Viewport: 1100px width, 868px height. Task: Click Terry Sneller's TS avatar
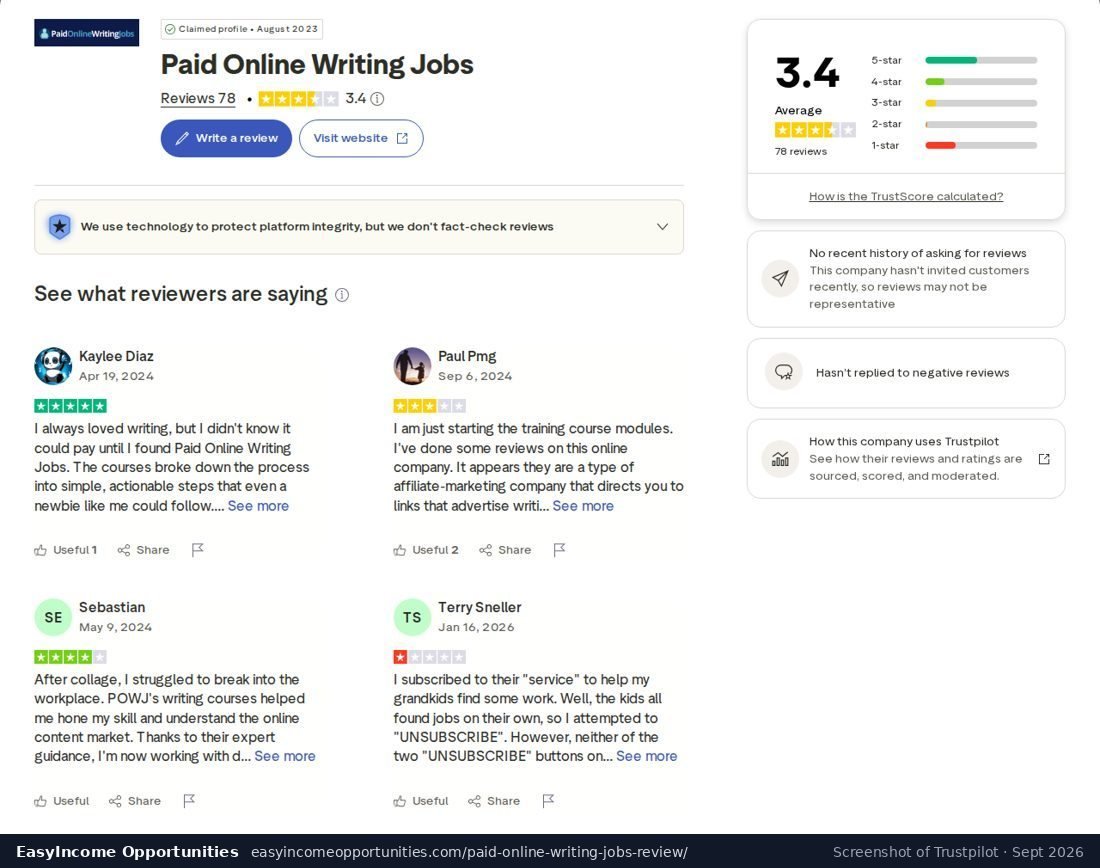(x=412, y=617)
